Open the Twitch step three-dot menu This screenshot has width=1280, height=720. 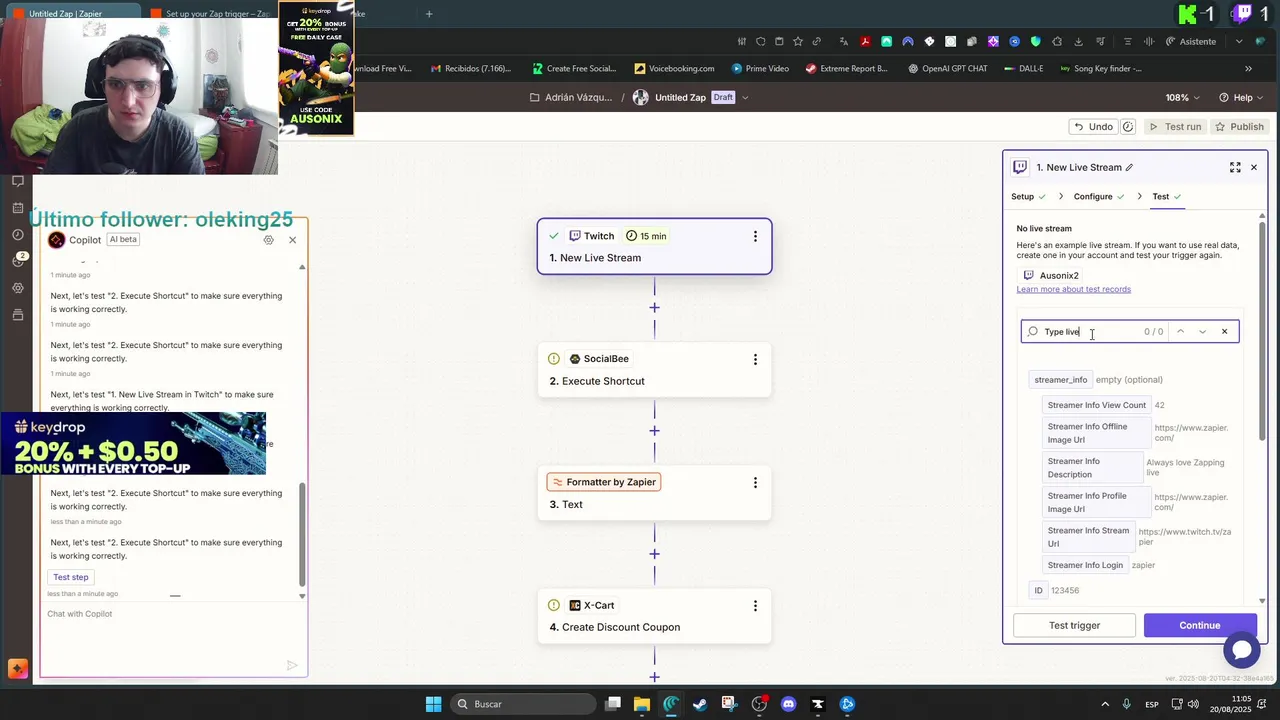click(755, 236)
